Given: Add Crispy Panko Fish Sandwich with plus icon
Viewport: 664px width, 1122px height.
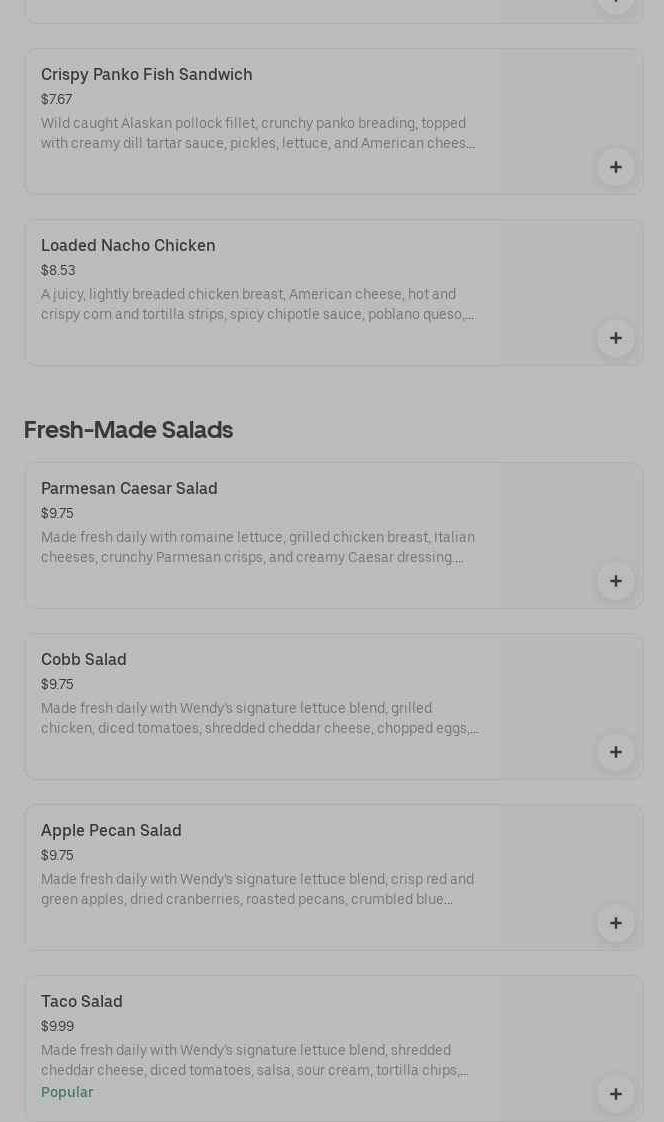Looking at the screenshot, I should coord(615,167).
